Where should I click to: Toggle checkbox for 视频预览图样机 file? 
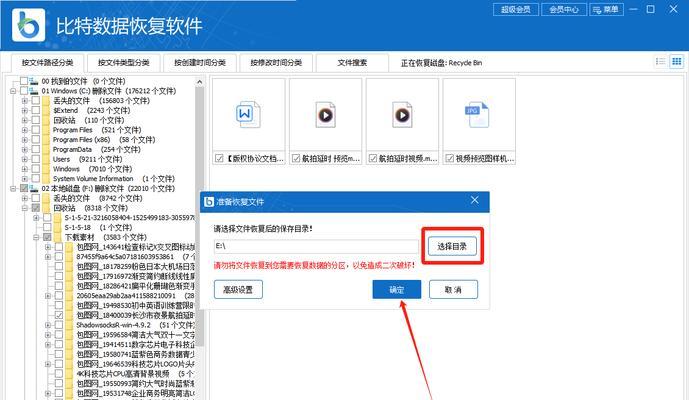(x=450, y=158)
